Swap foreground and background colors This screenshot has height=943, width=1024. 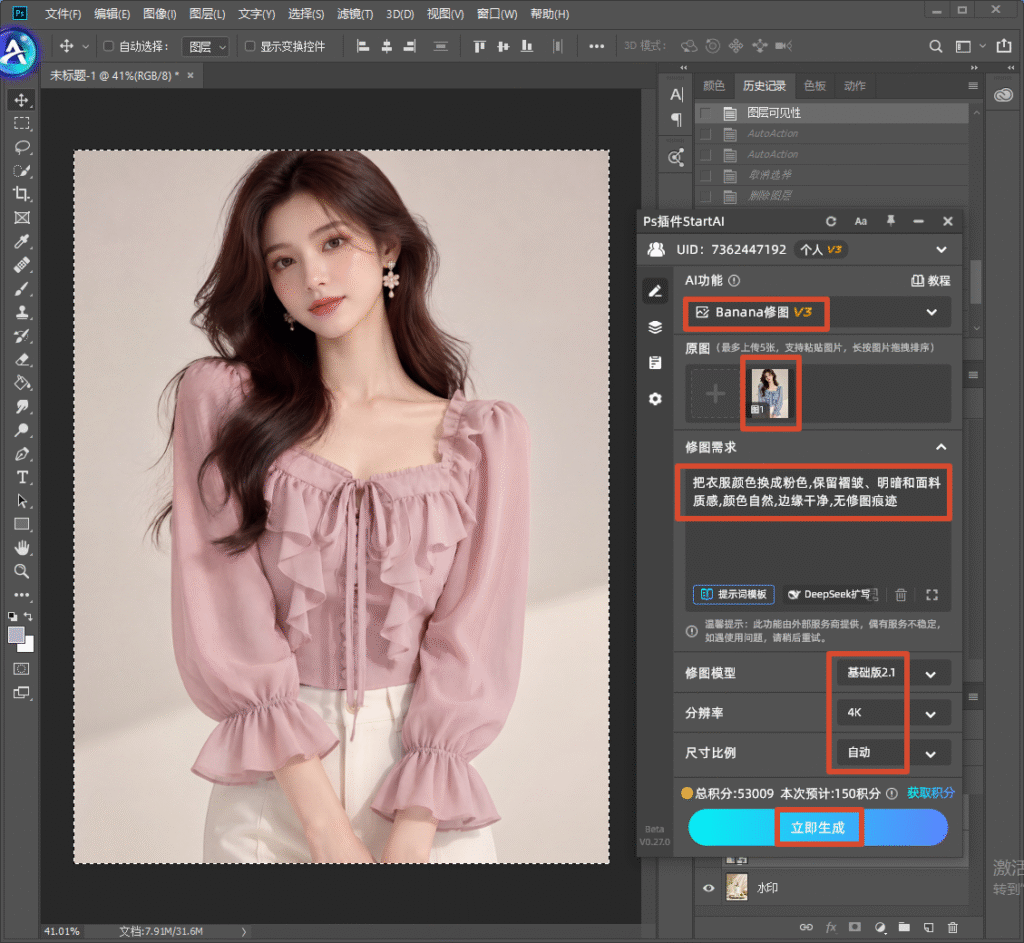[x=28, y=616]
